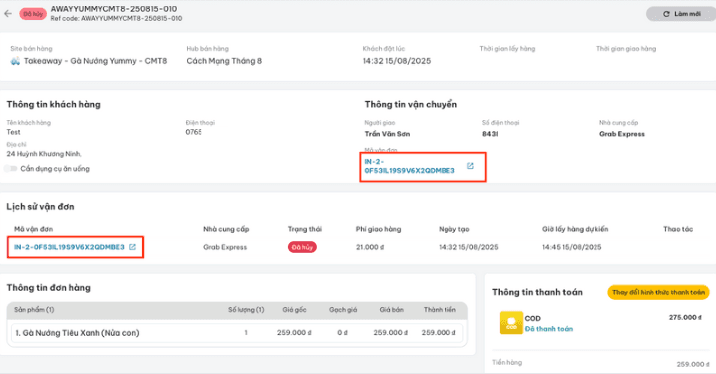The width and height of the screenshot is (716, 374).
Task: Click order time 14:32 15/08/2025 under Khách đặt lúc
Action: [x=397, y=61]
